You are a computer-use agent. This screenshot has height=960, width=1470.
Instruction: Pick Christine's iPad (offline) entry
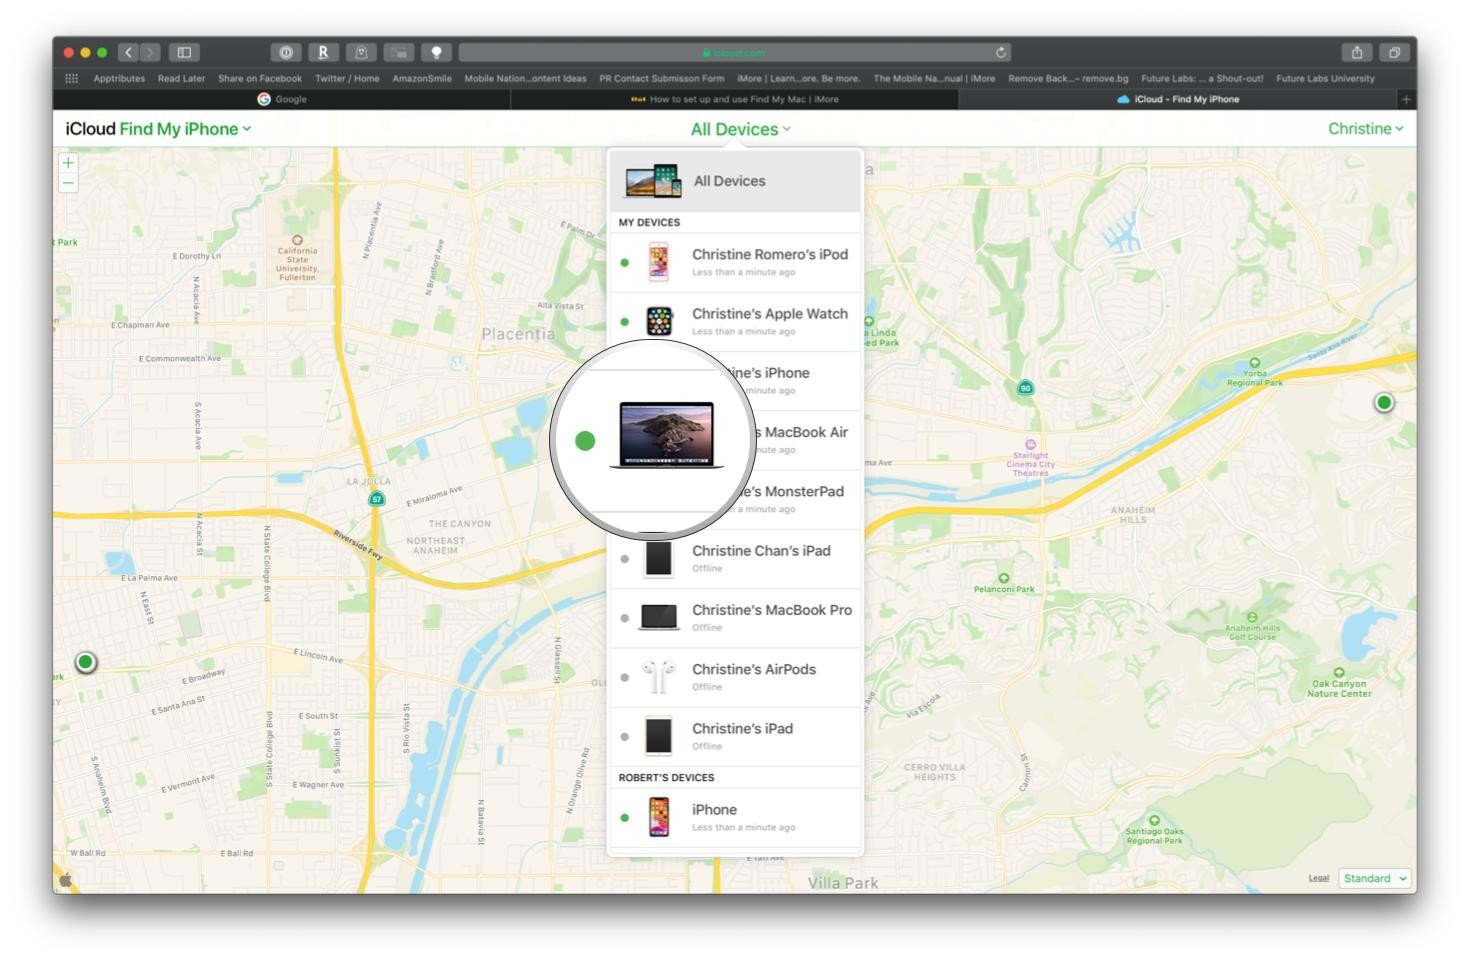tap(735, 736)
